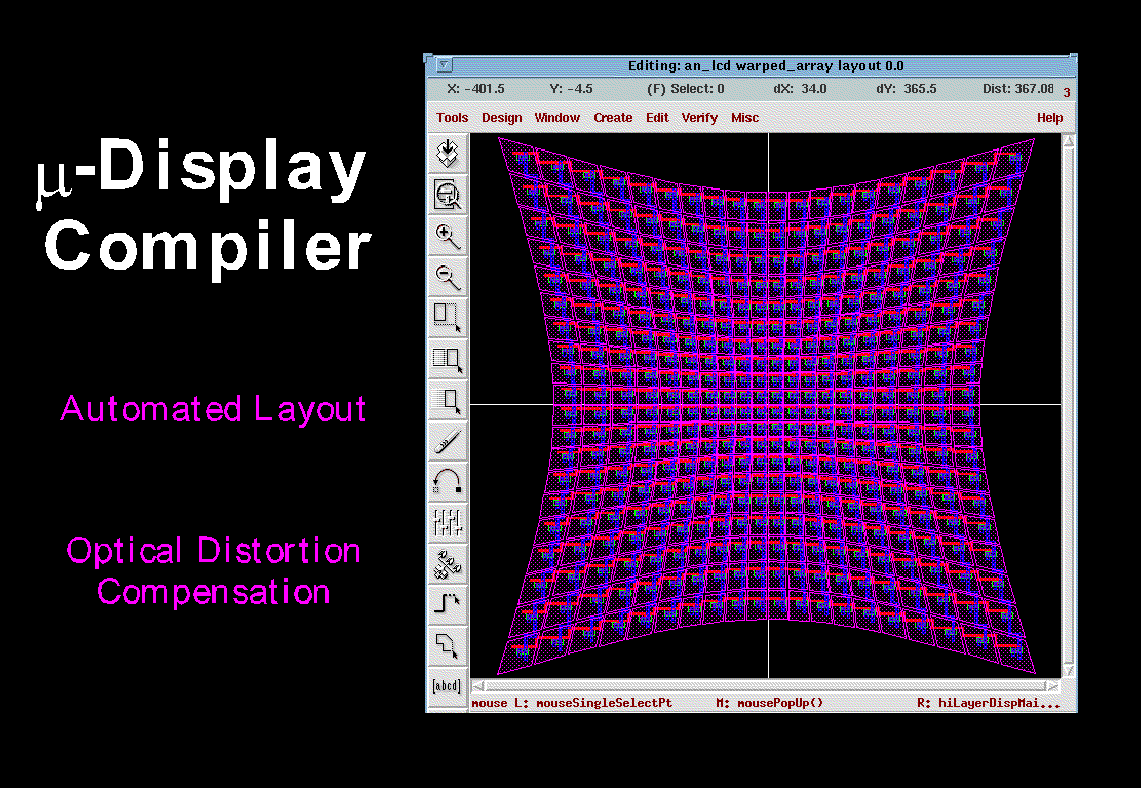This screenshot has height=788, width=1141.
Task: Click the Fit view magnifier icon
Action: (x=447, y=194)
